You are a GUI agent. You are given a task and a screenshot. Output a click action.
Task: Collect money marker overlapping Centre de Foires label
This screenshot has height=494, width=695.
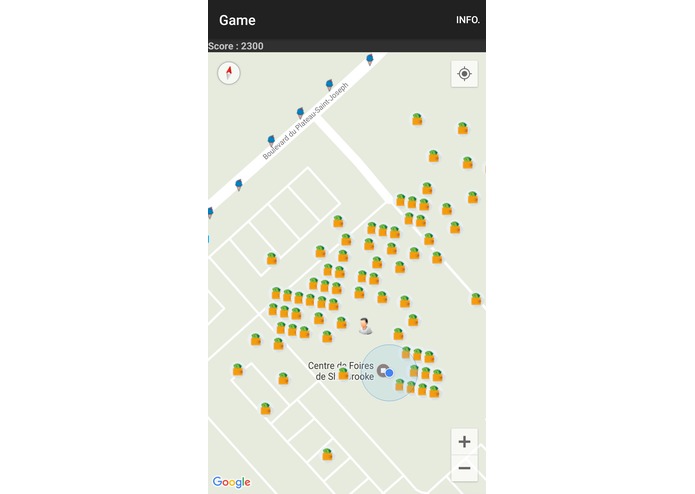pyautogui.click(x=343, y=374)
